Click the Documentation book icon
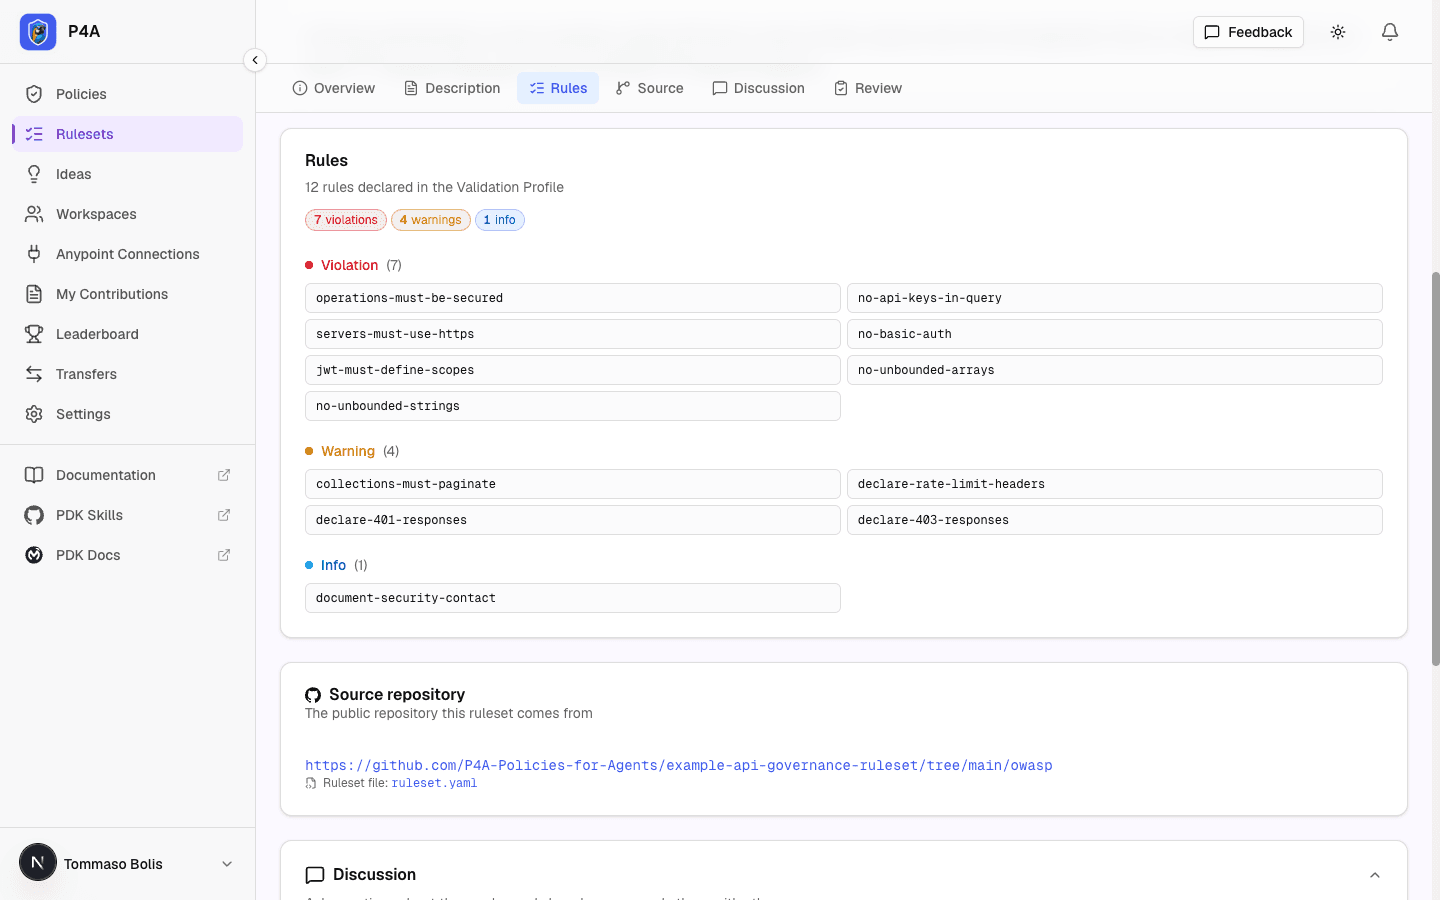 point(34,475)
